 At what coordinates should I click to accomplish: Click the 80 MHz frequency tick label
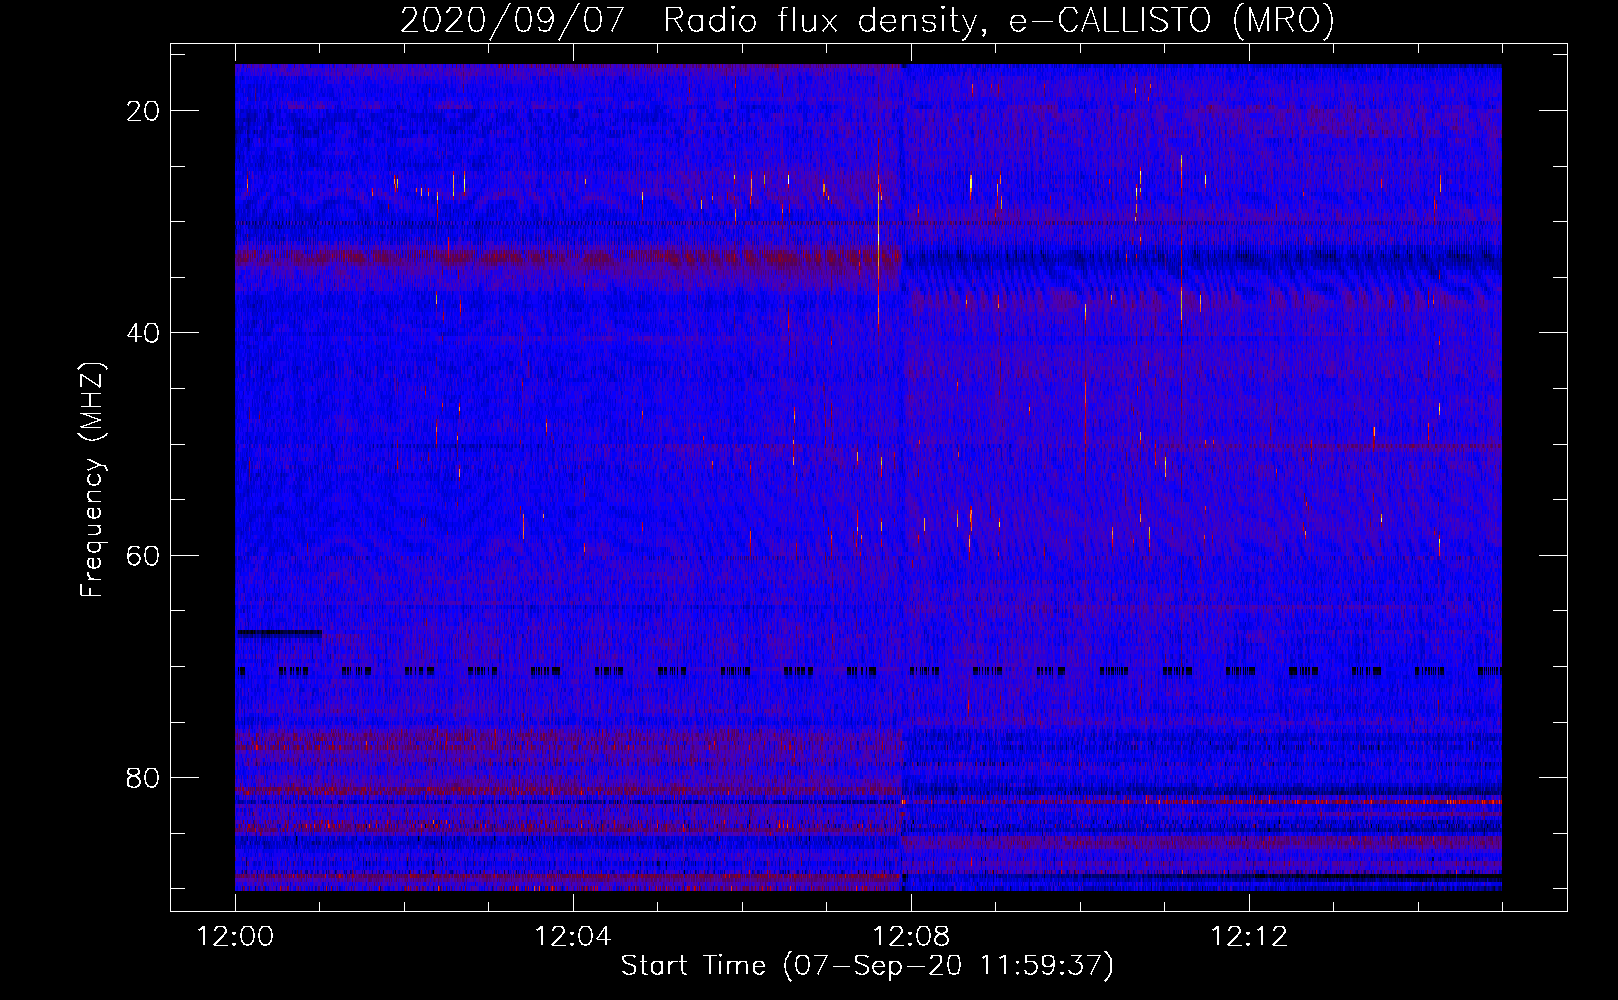click(144, 777)
